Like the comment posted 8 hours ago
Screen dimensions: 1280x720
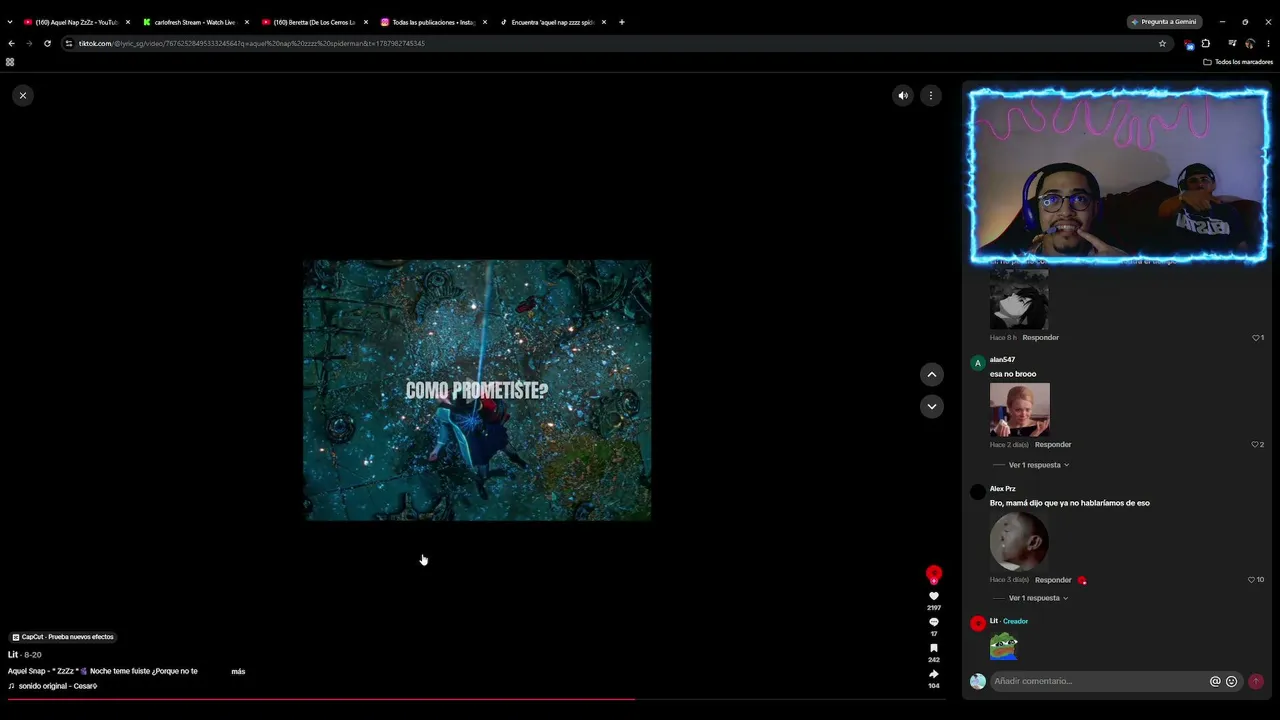1255,338
